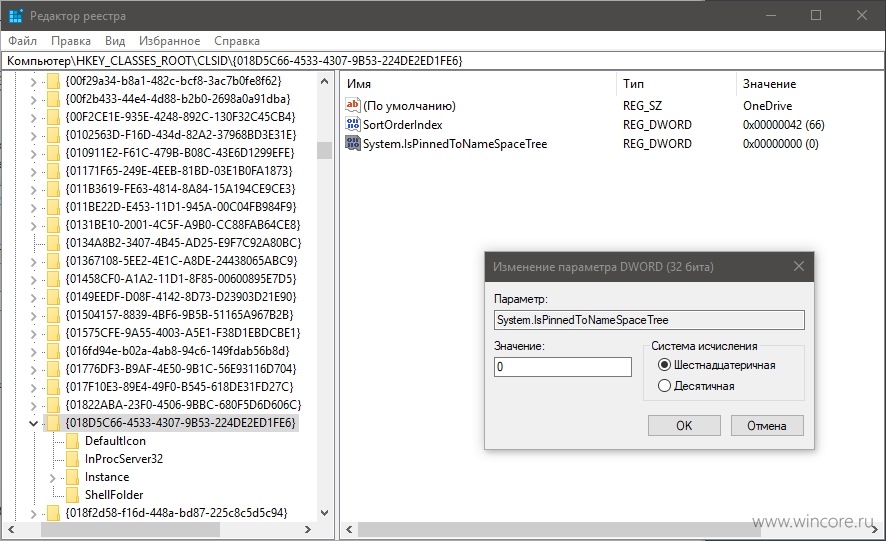The width and height of the screenshot is (886, 541).
Task: Click folder icon of {01822ABA-23F0-4506-9BBC-680F5D6D606C}
Action: pos(53,405)
